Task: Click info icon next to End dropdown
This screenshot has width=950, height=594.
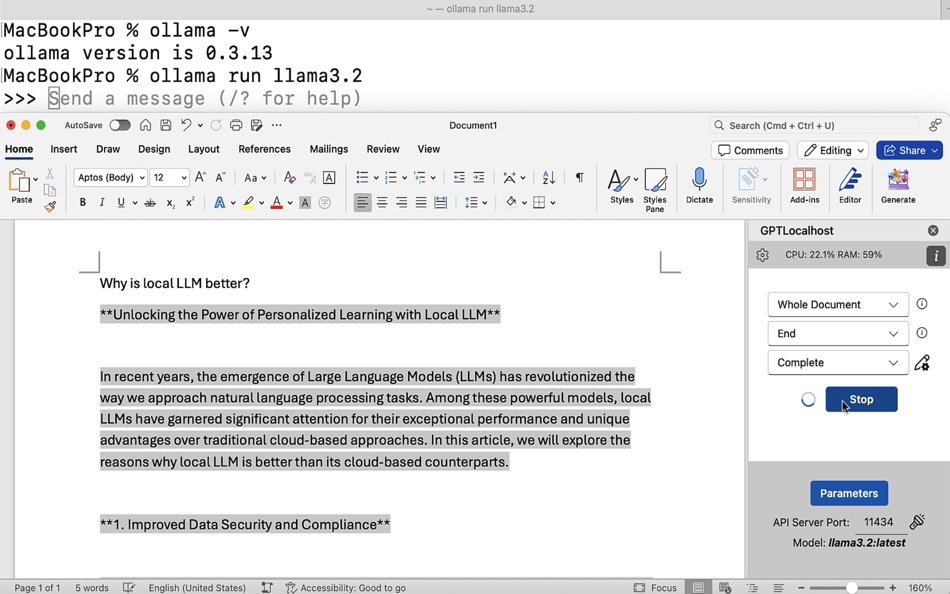Action: click(922, 333)
